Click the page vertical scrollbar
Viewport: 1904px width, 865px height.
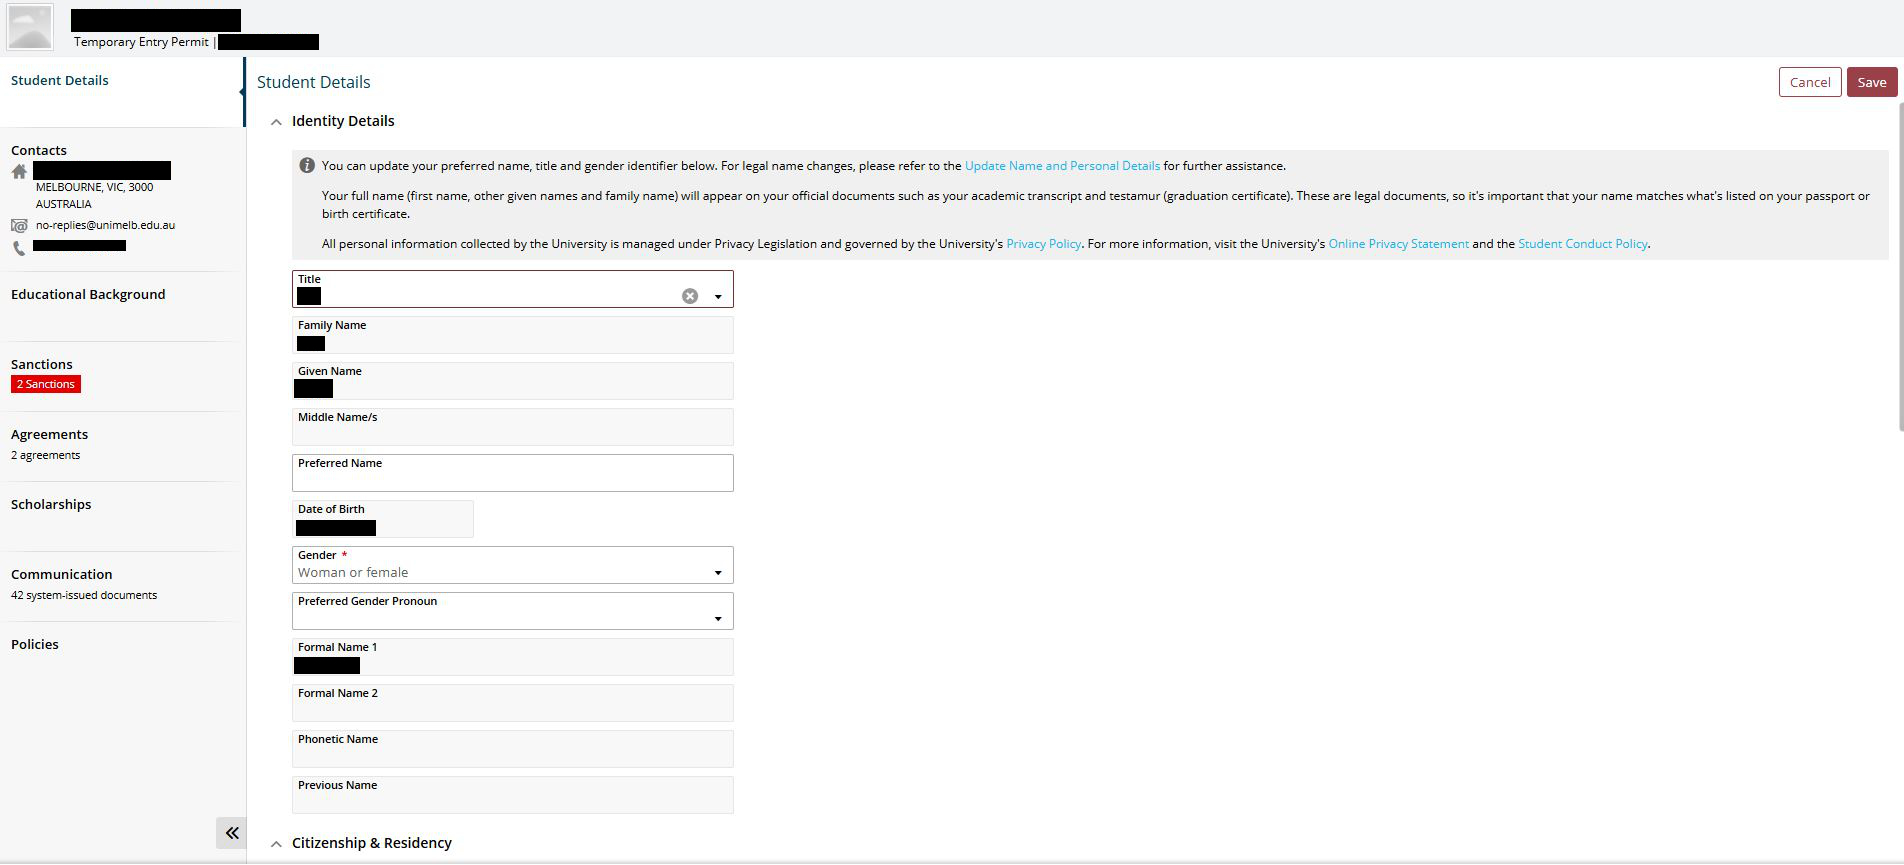coord(1900,265)
